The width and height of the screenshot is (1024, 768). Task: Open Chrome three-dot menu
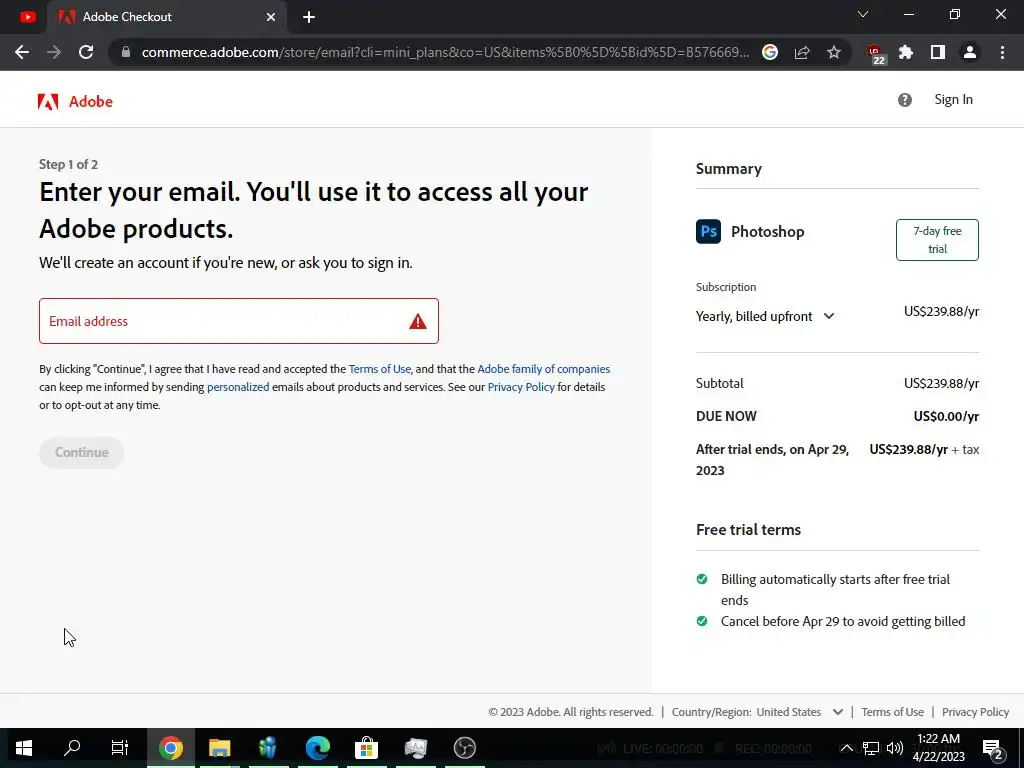[1002, 52]
